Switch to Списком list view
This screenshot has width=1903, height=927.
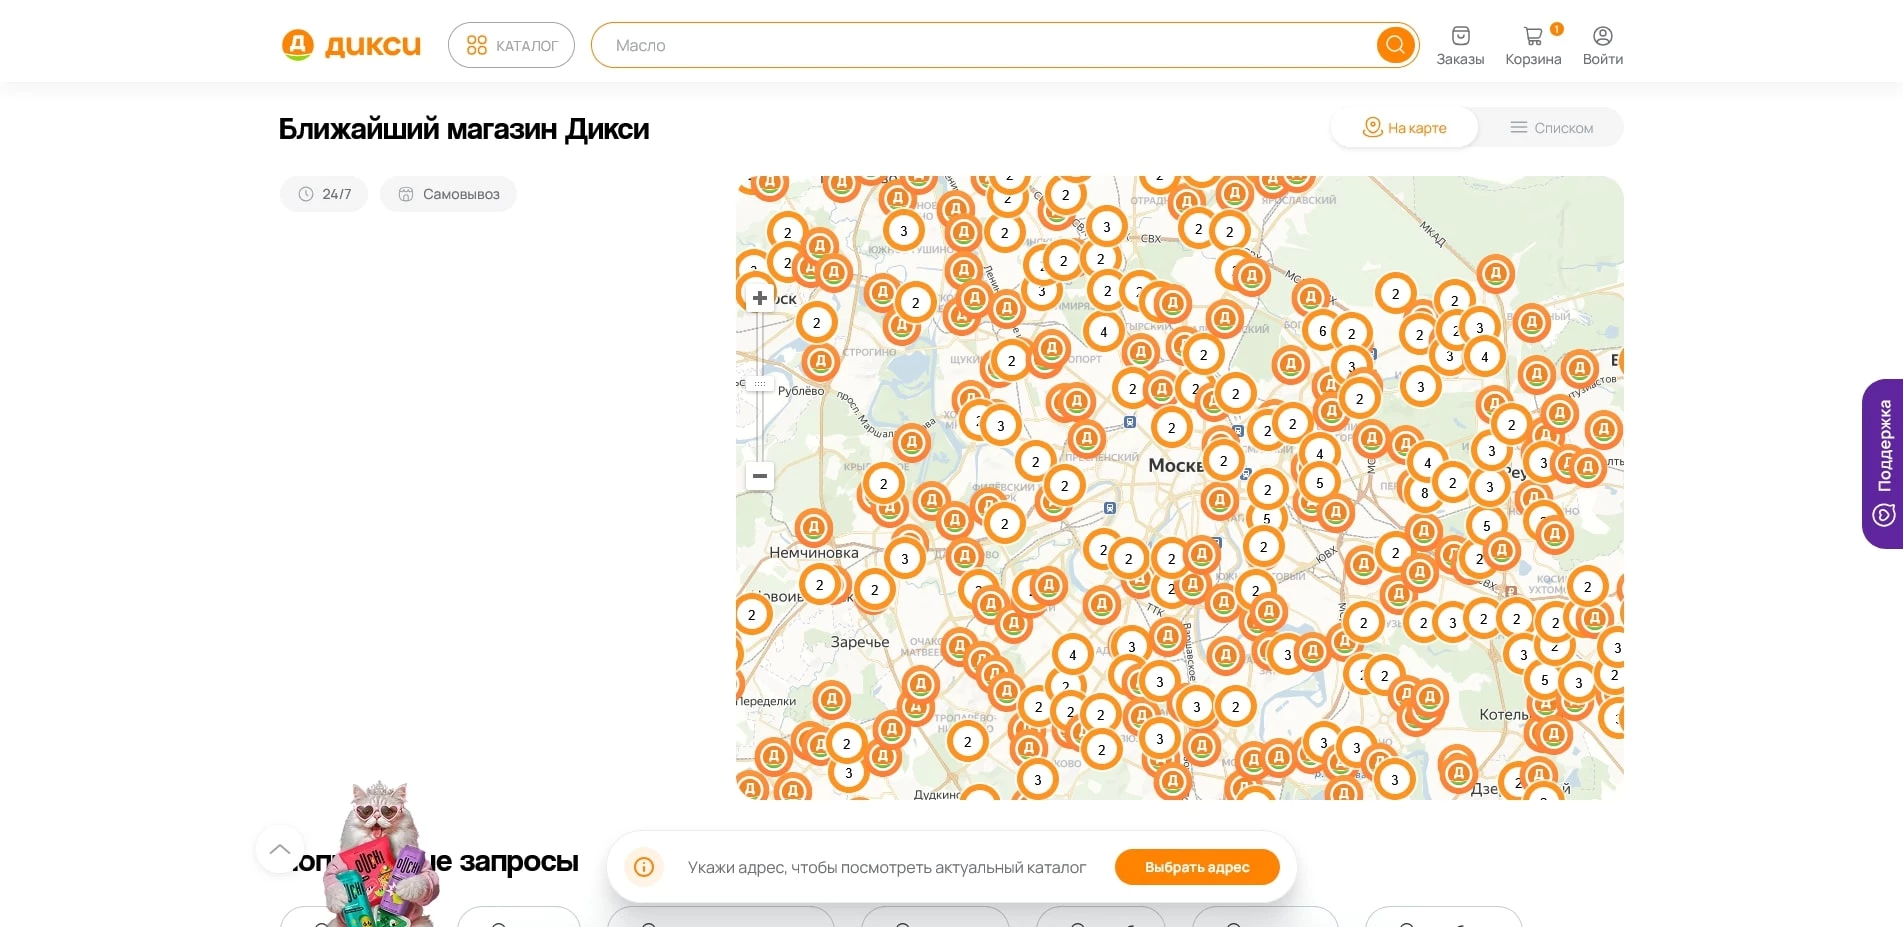tap(1551, 128)
